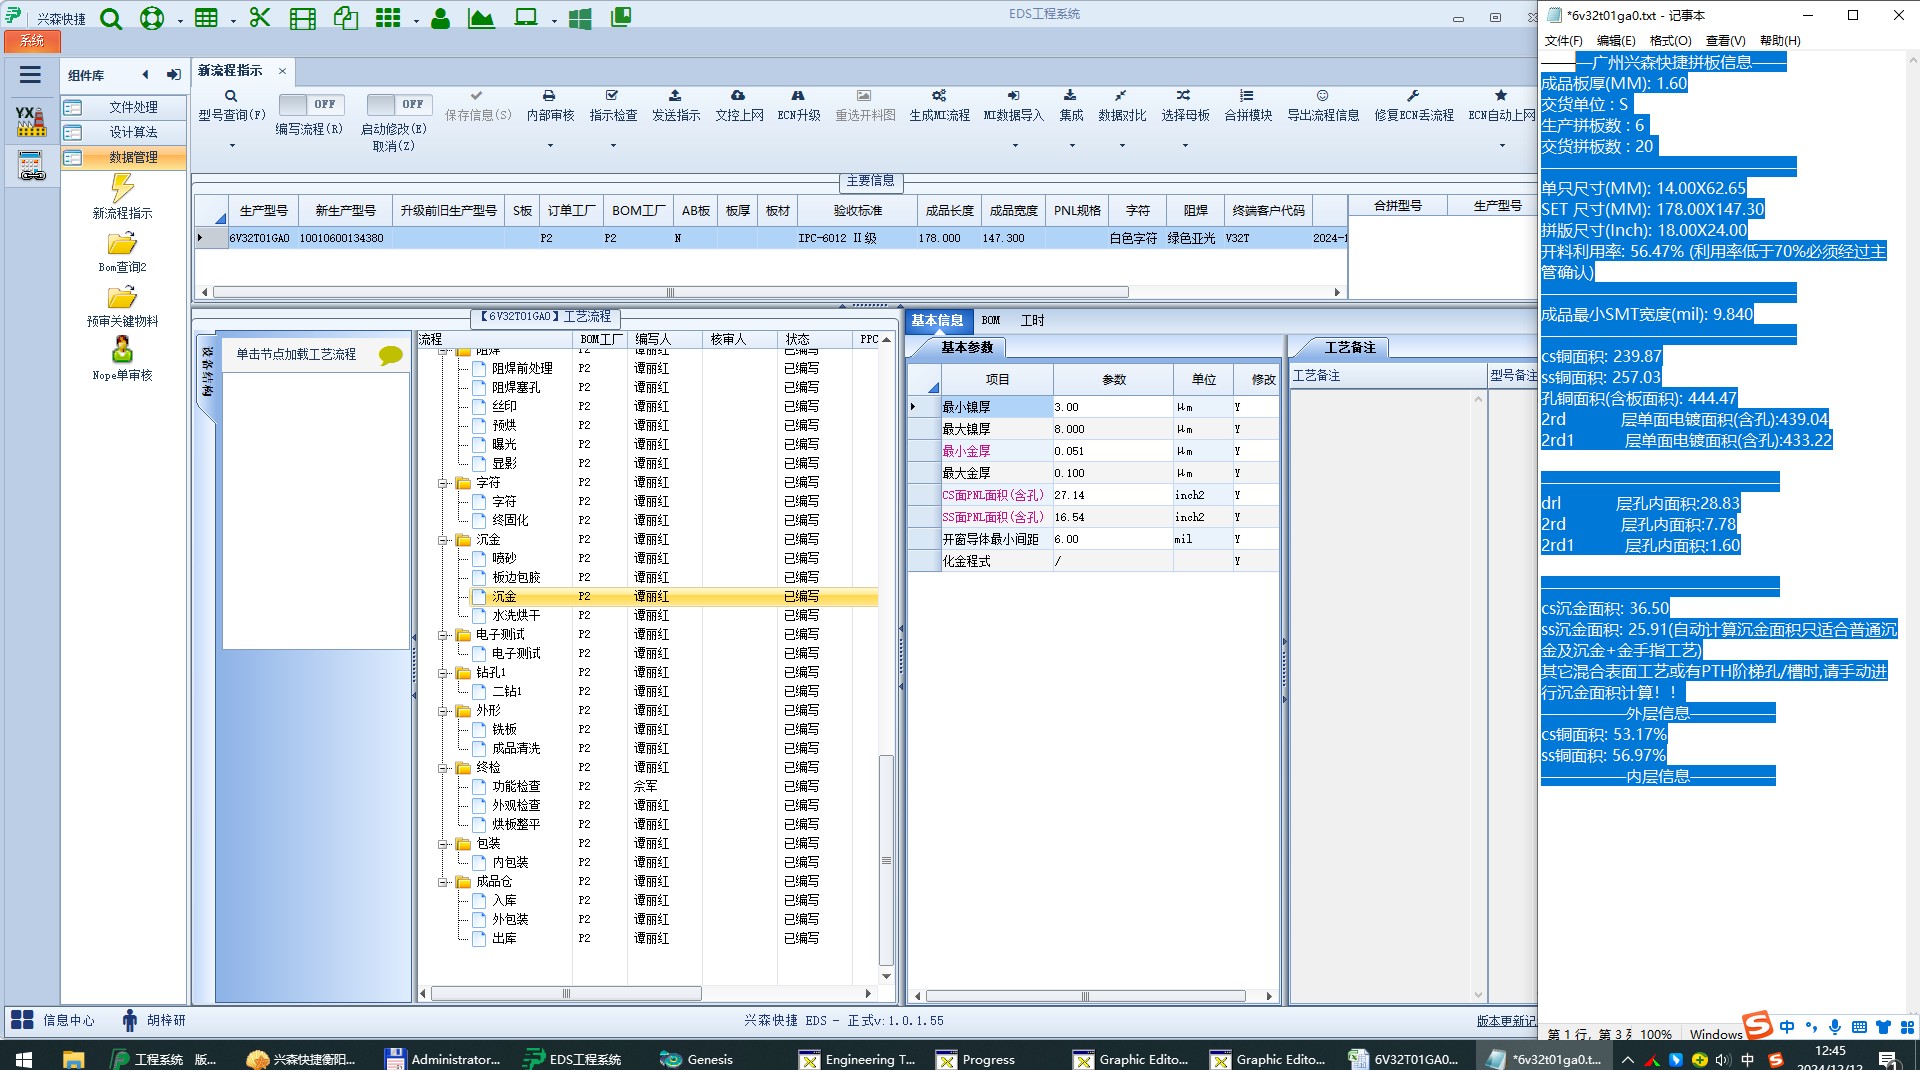Open 文件处理 in component library
The height and width of the screenshot is (1070, 1920).
(x=124, y=107)
